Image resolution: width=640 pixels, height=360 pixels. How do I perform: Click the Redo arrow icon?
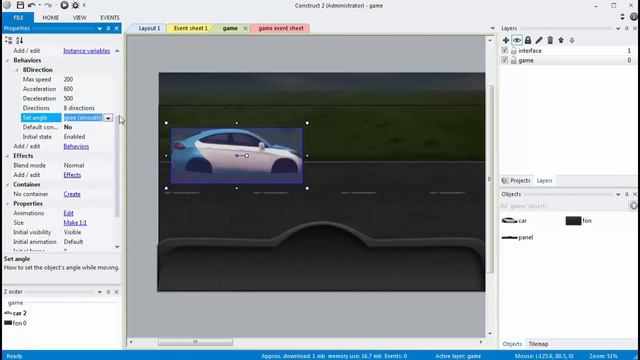click(48, 5)
